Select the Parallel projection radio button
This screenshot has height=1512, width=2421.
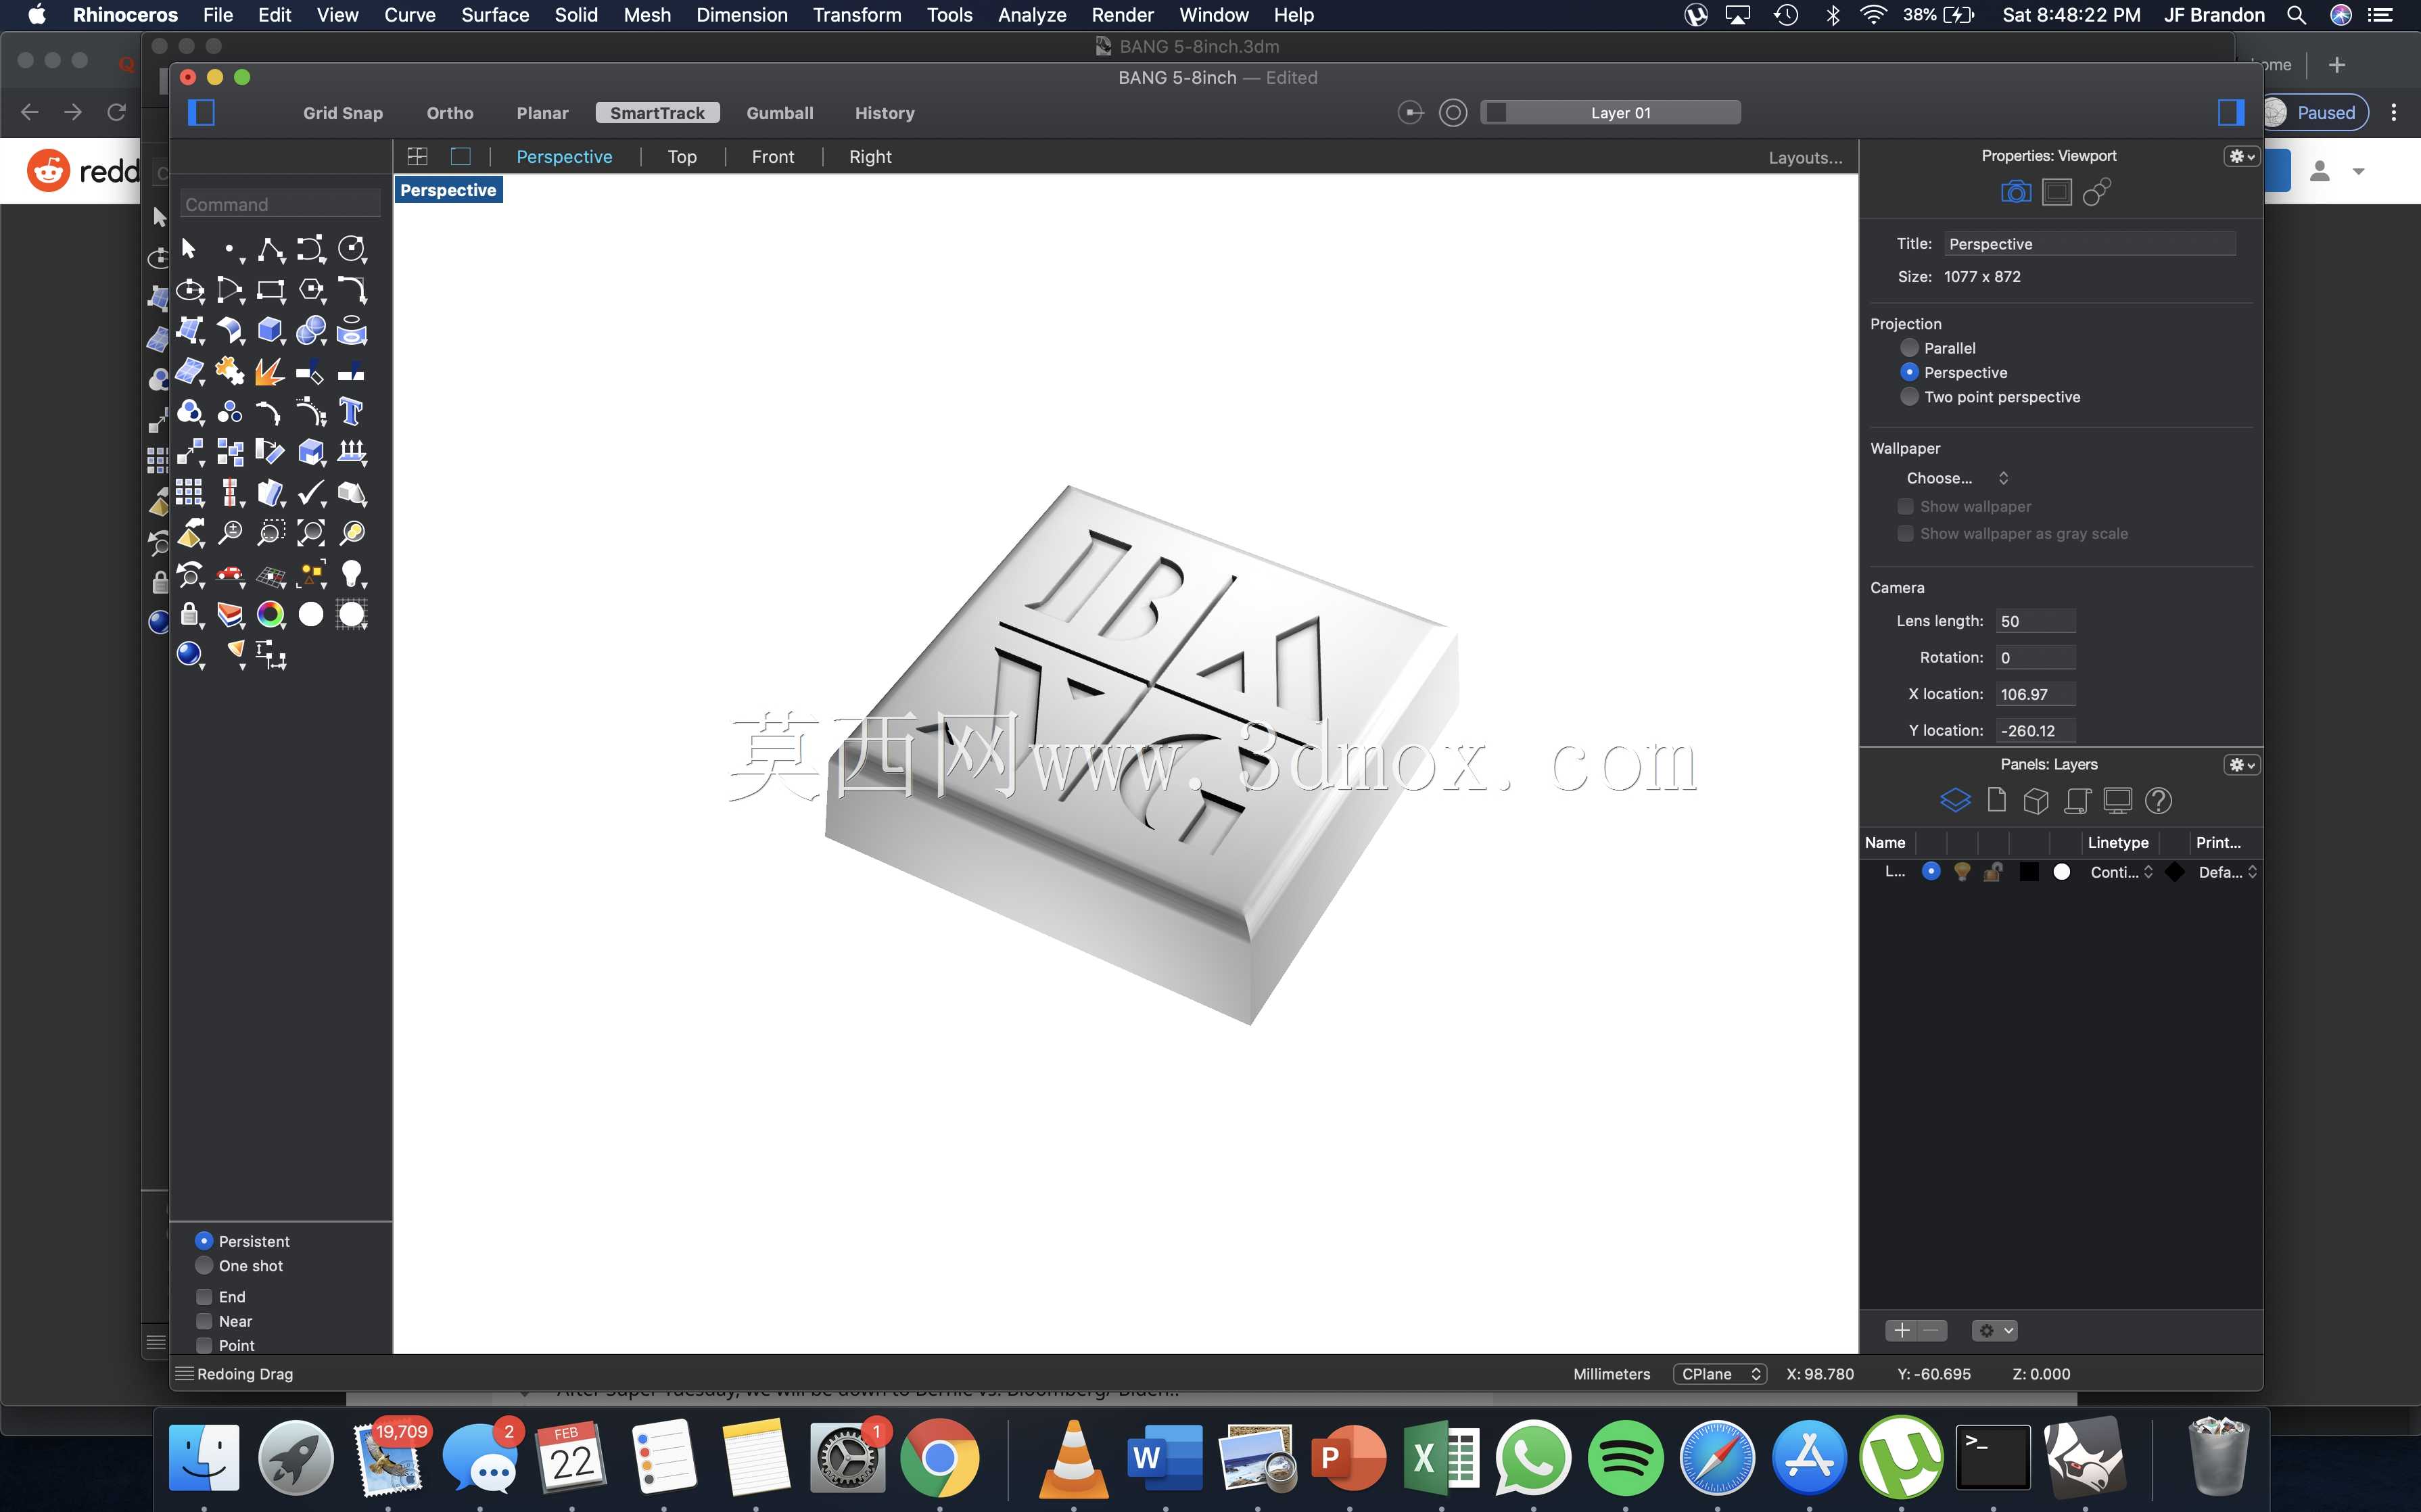(x=1909, y=348)
